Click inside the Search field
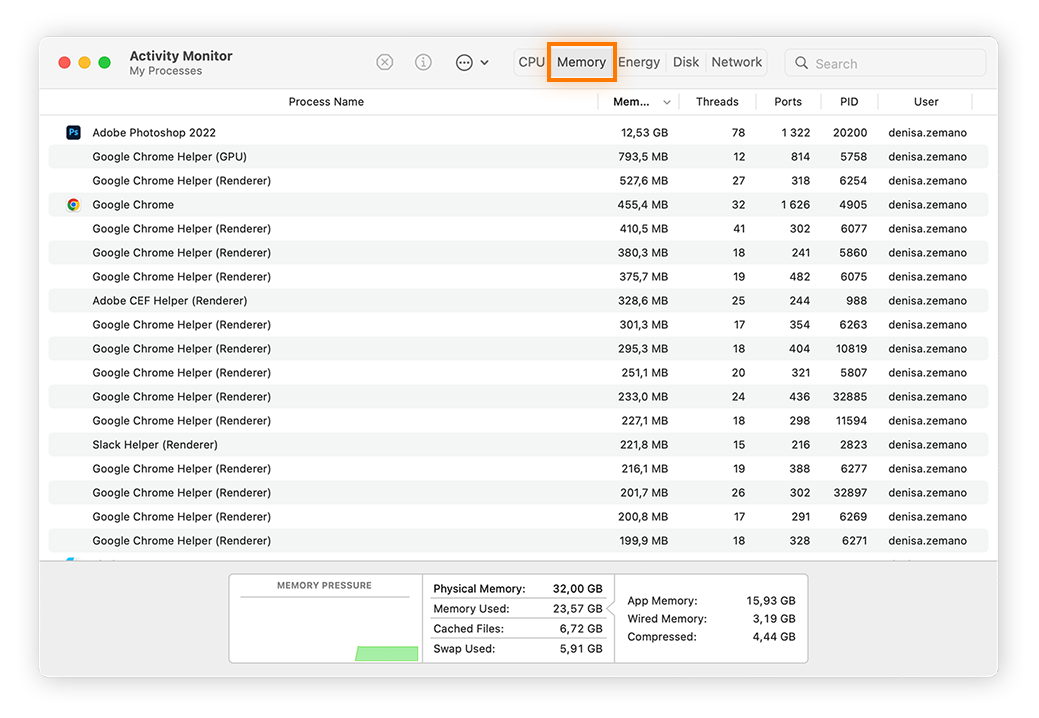 click(885, 62)
